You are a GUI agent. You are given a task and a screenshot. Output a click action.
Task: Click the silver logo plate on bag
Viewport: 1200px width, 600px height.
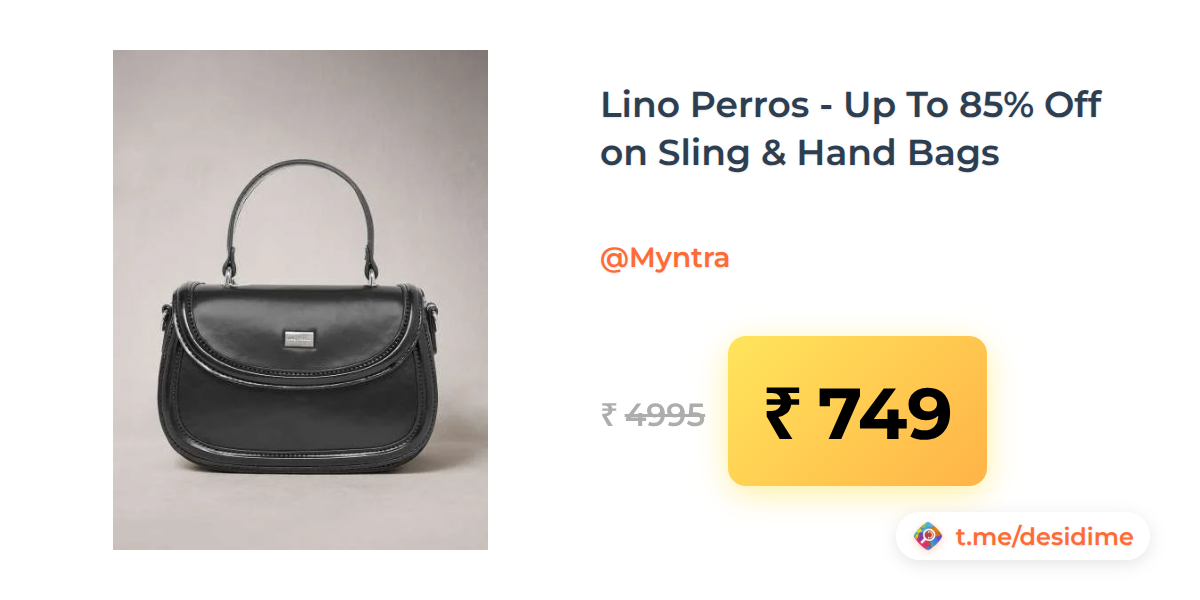coord(297,340)
